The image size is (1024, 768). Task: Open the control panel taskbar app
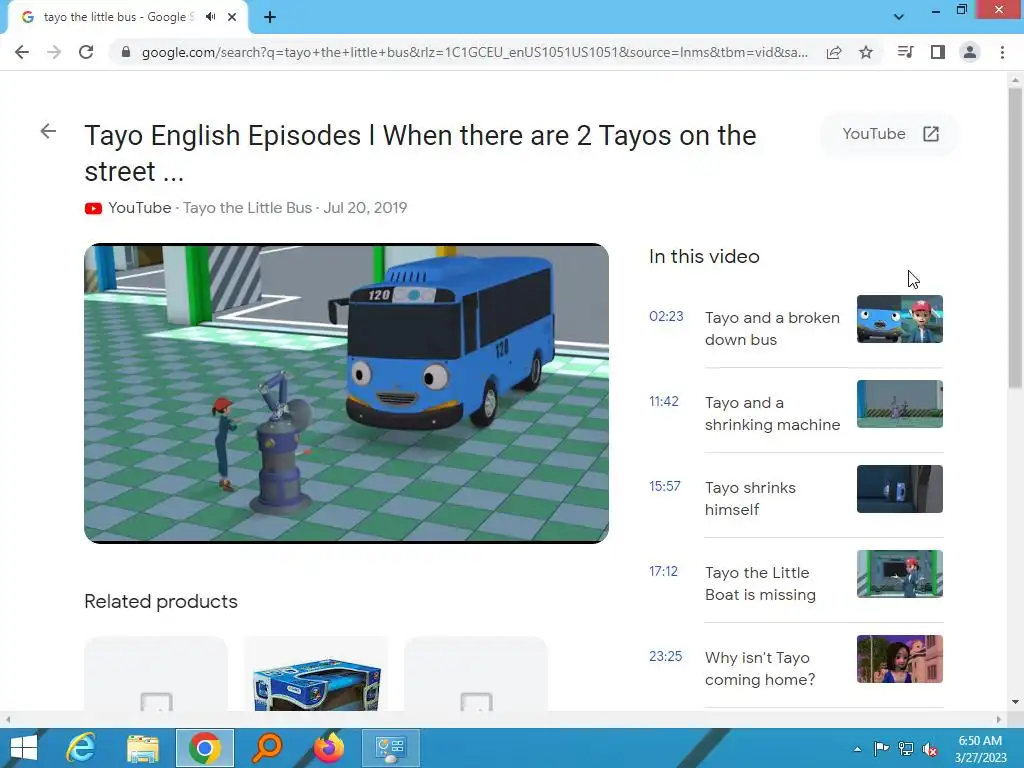coord(391,748)
